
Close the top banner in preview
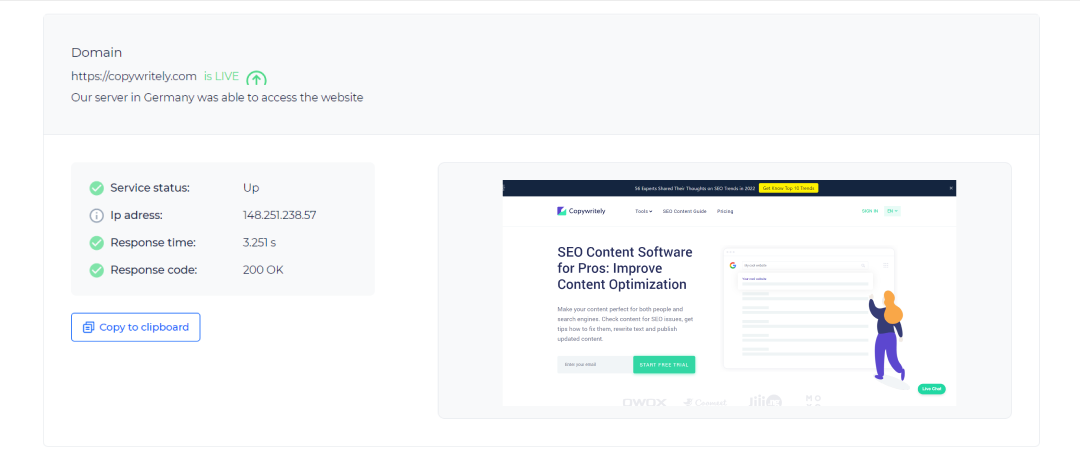click(951, 187)
